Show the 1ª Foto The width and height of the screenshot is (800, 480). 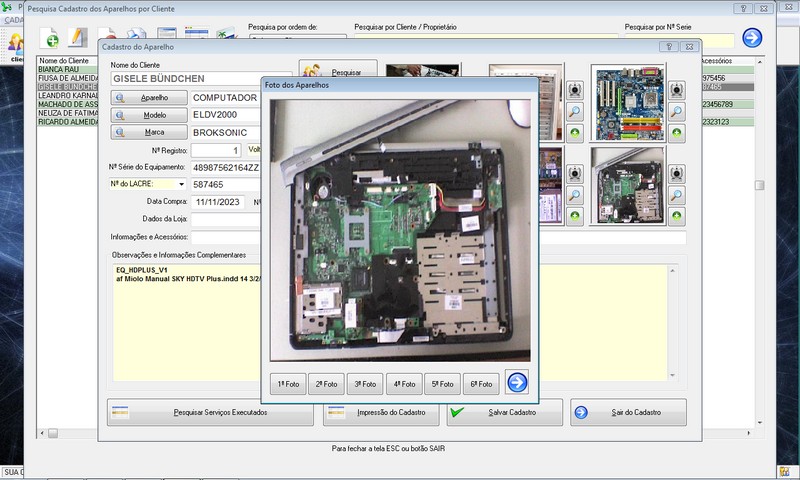coord(288,384)
